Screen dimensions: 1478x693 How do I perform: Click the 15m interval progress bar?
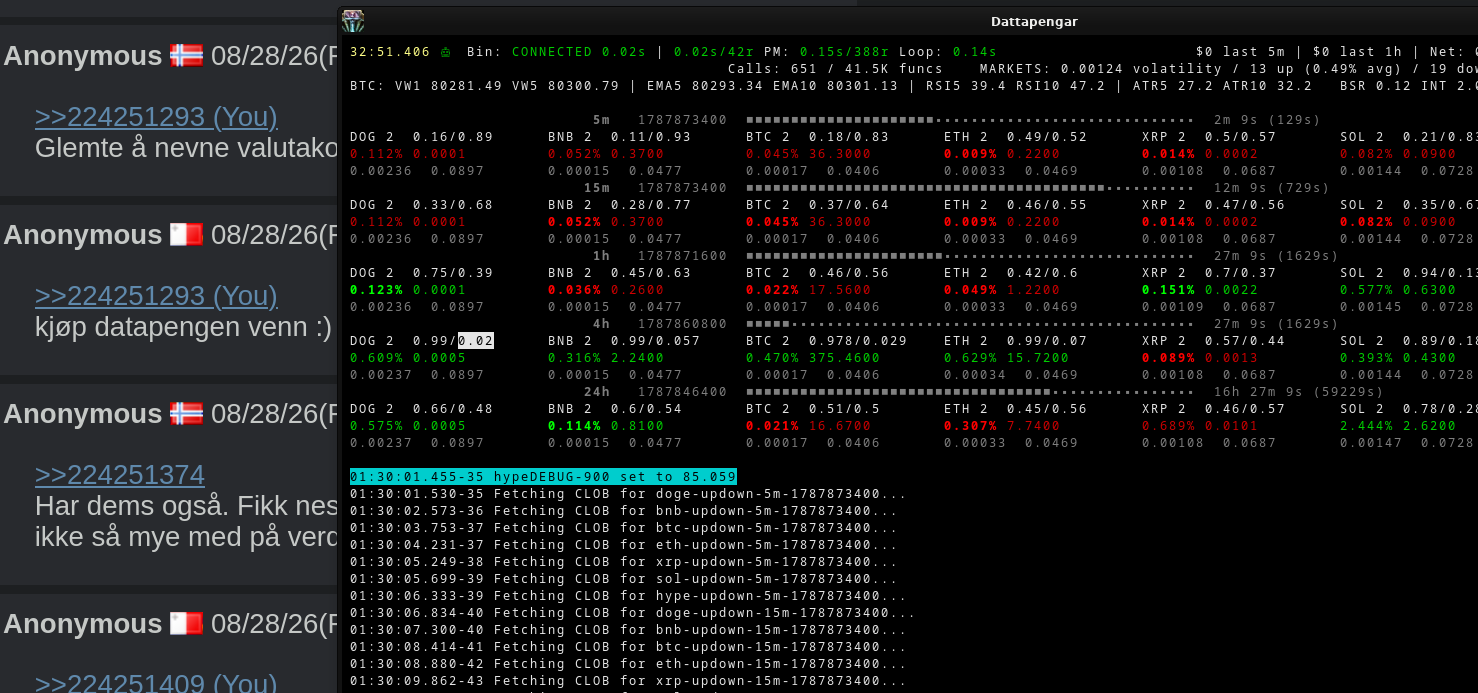(970, 188)
